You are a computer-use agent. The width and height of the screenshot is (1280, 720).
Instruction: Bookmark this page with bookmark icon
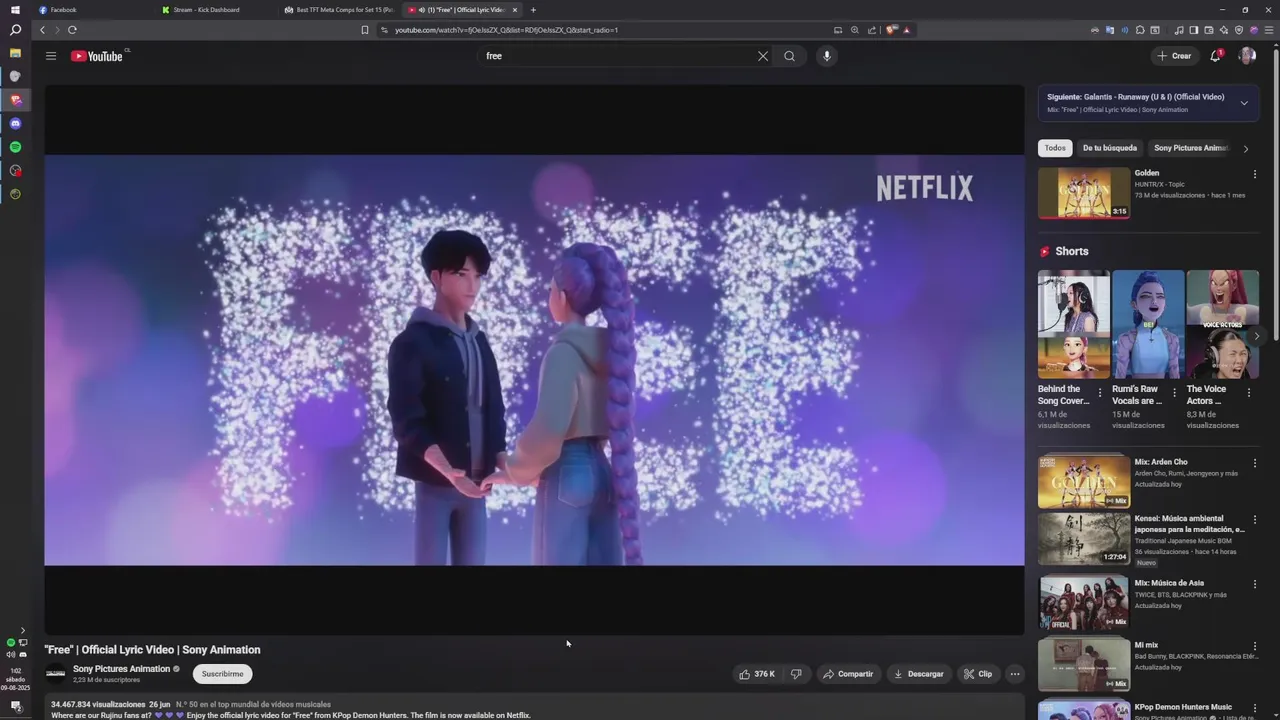coord(365,30)
